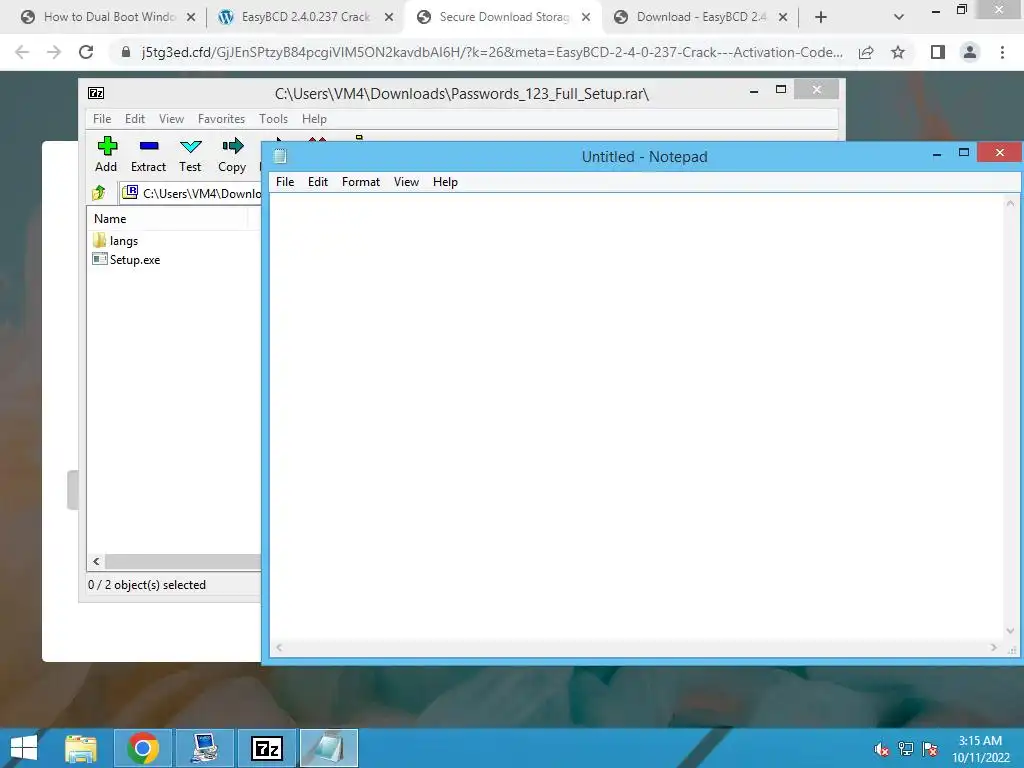This screenshot has width=1024, height=768.
Task: Open 7-Zip Edit menu
Action: point(135,119)
